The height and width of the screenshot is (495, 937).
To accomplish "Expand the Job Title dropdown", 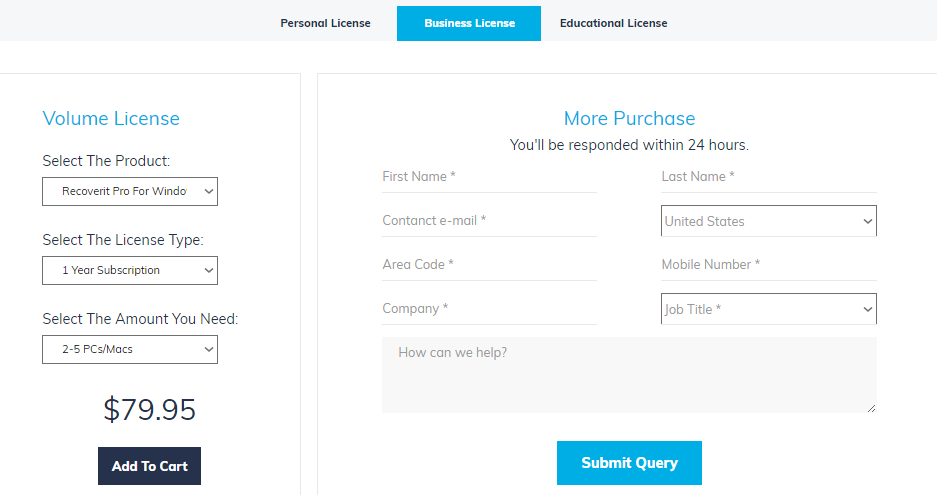I will (768, 309).
